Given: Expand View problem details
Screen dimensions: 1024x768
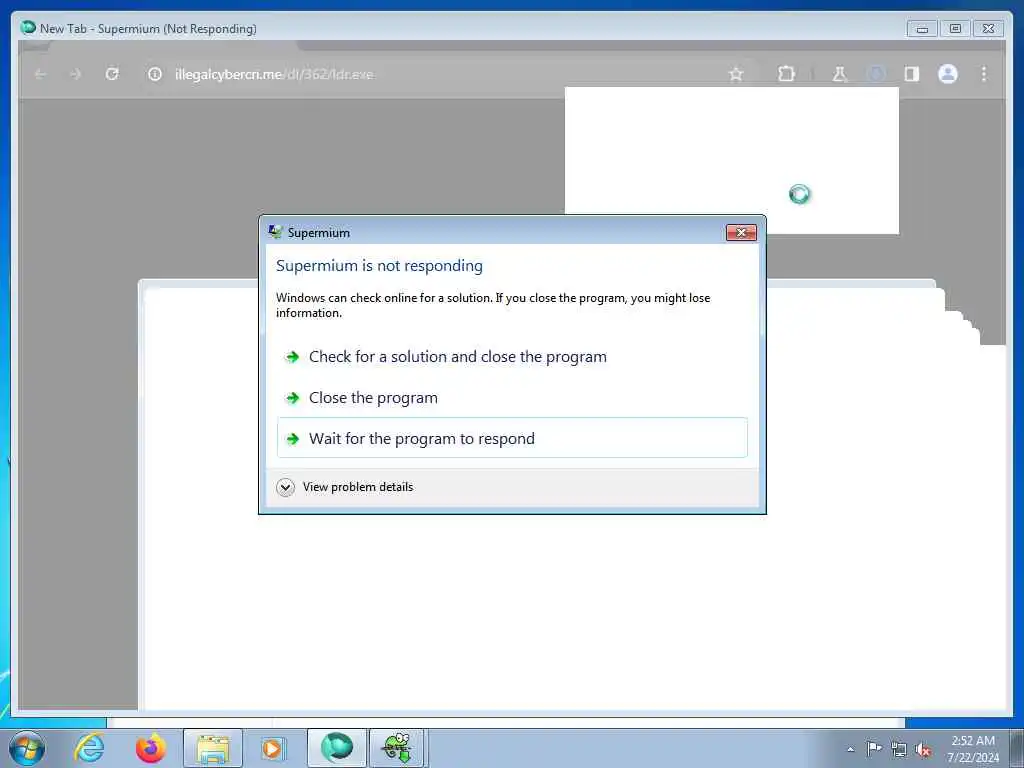Looking at the screenshot, I should (345, 487).
